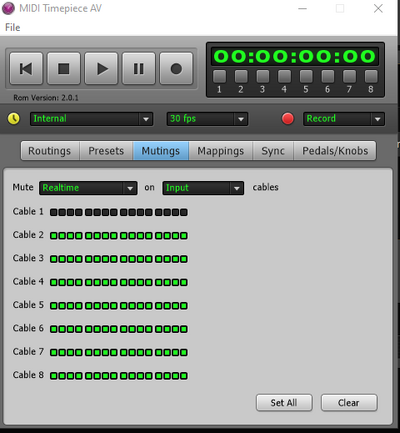Image resolution: width=400 pixels, height=433 pixels.
Task: Open the Input cables direction dropdown
Action: pos(203,188)
